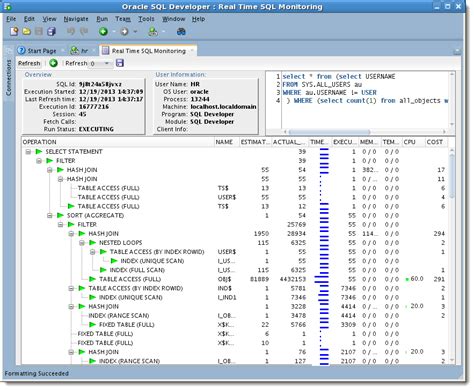Image resolution: width=474 pixels, height=390 pixels.
Task: Click the Real Time SQL Monitoring tab icon
Action: click(105, 51)
